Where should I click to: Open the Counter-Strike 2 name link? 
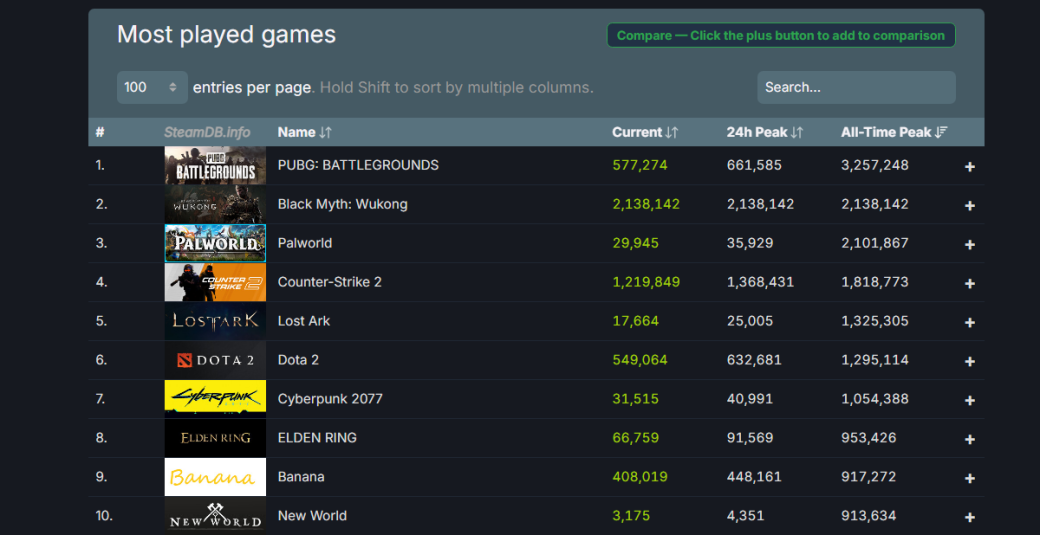[x=330, y=282]
